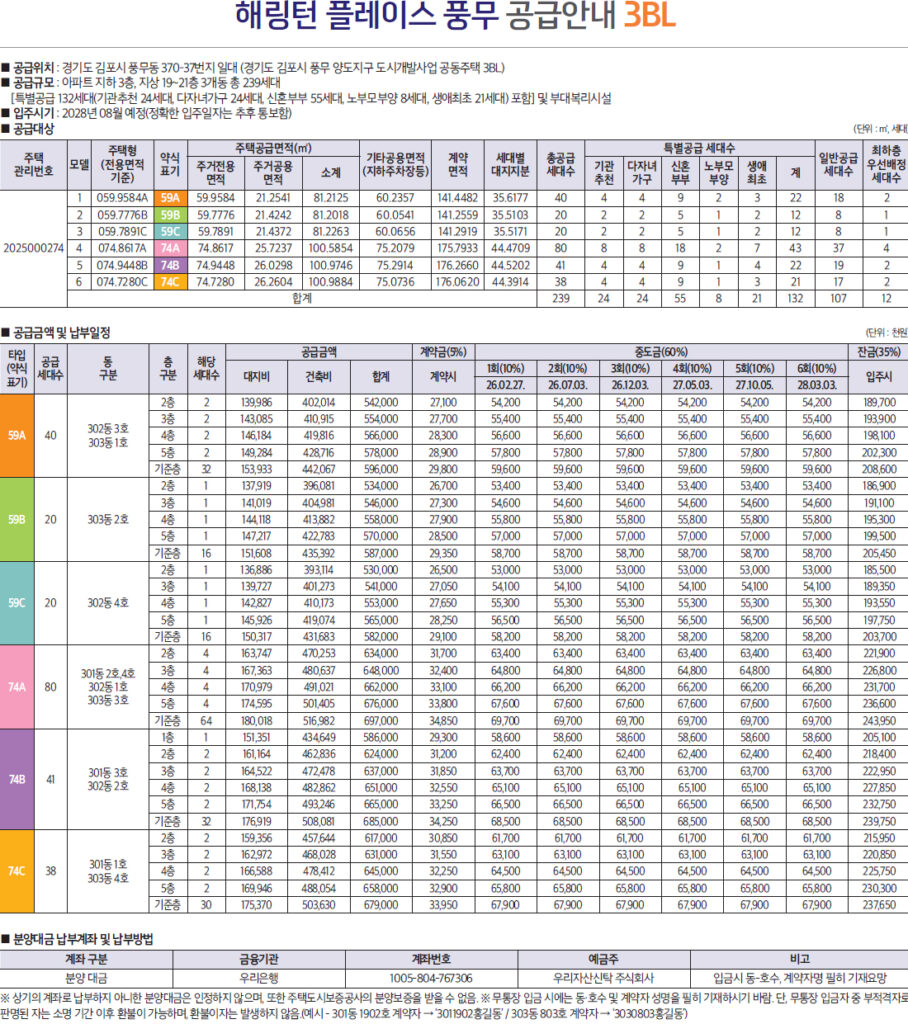Click the purple 74B badge in the upper table
This screenshot has width=908, height=1024.
[x=170, y=265]
